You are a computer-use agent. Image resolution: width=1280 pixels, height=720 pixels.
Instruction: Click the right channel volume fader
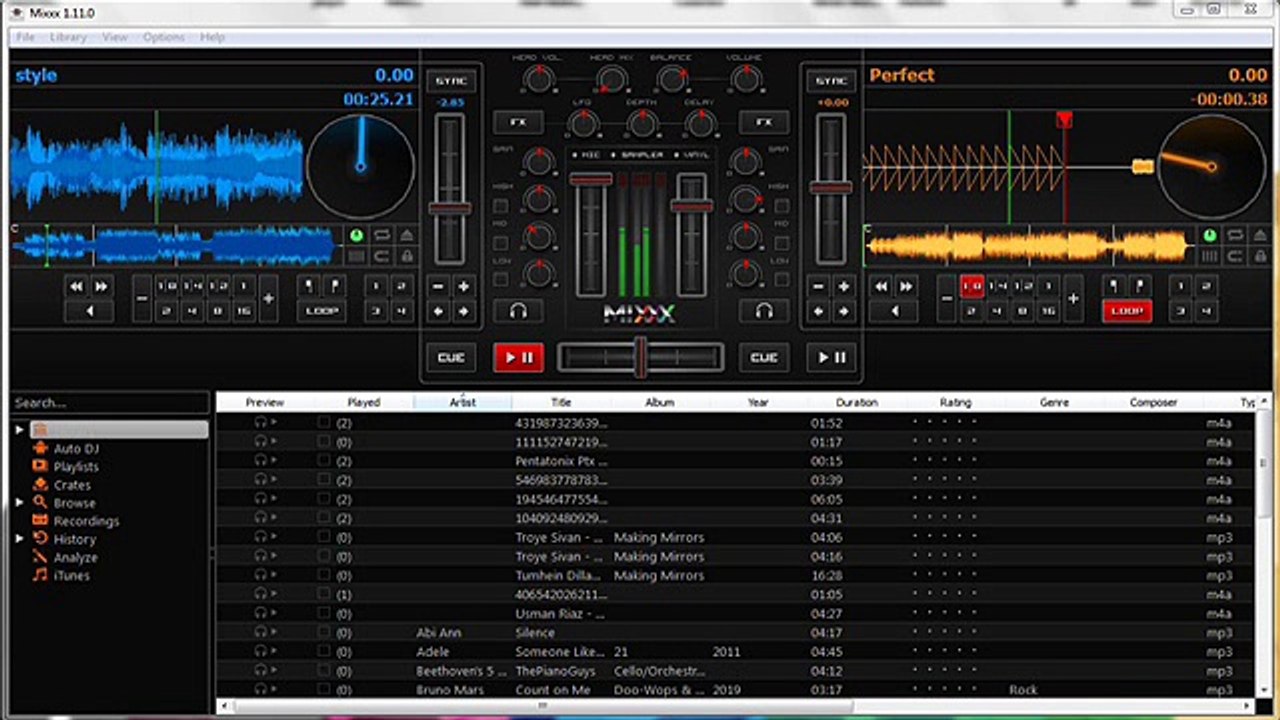690,206
